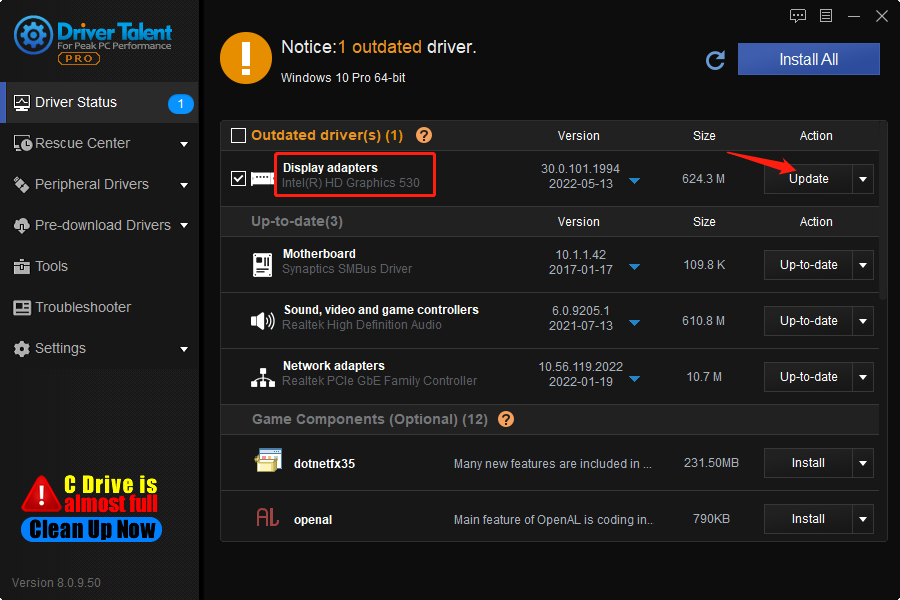Click Up-to-date button for Motherboard
The image size is (900, 600).
(808, 265)
